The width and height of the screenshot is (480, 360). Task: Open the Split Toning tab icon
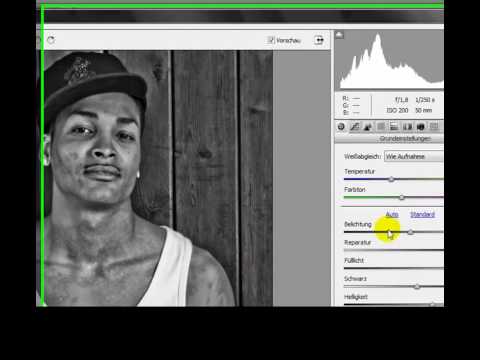click(x=394, y=127)
